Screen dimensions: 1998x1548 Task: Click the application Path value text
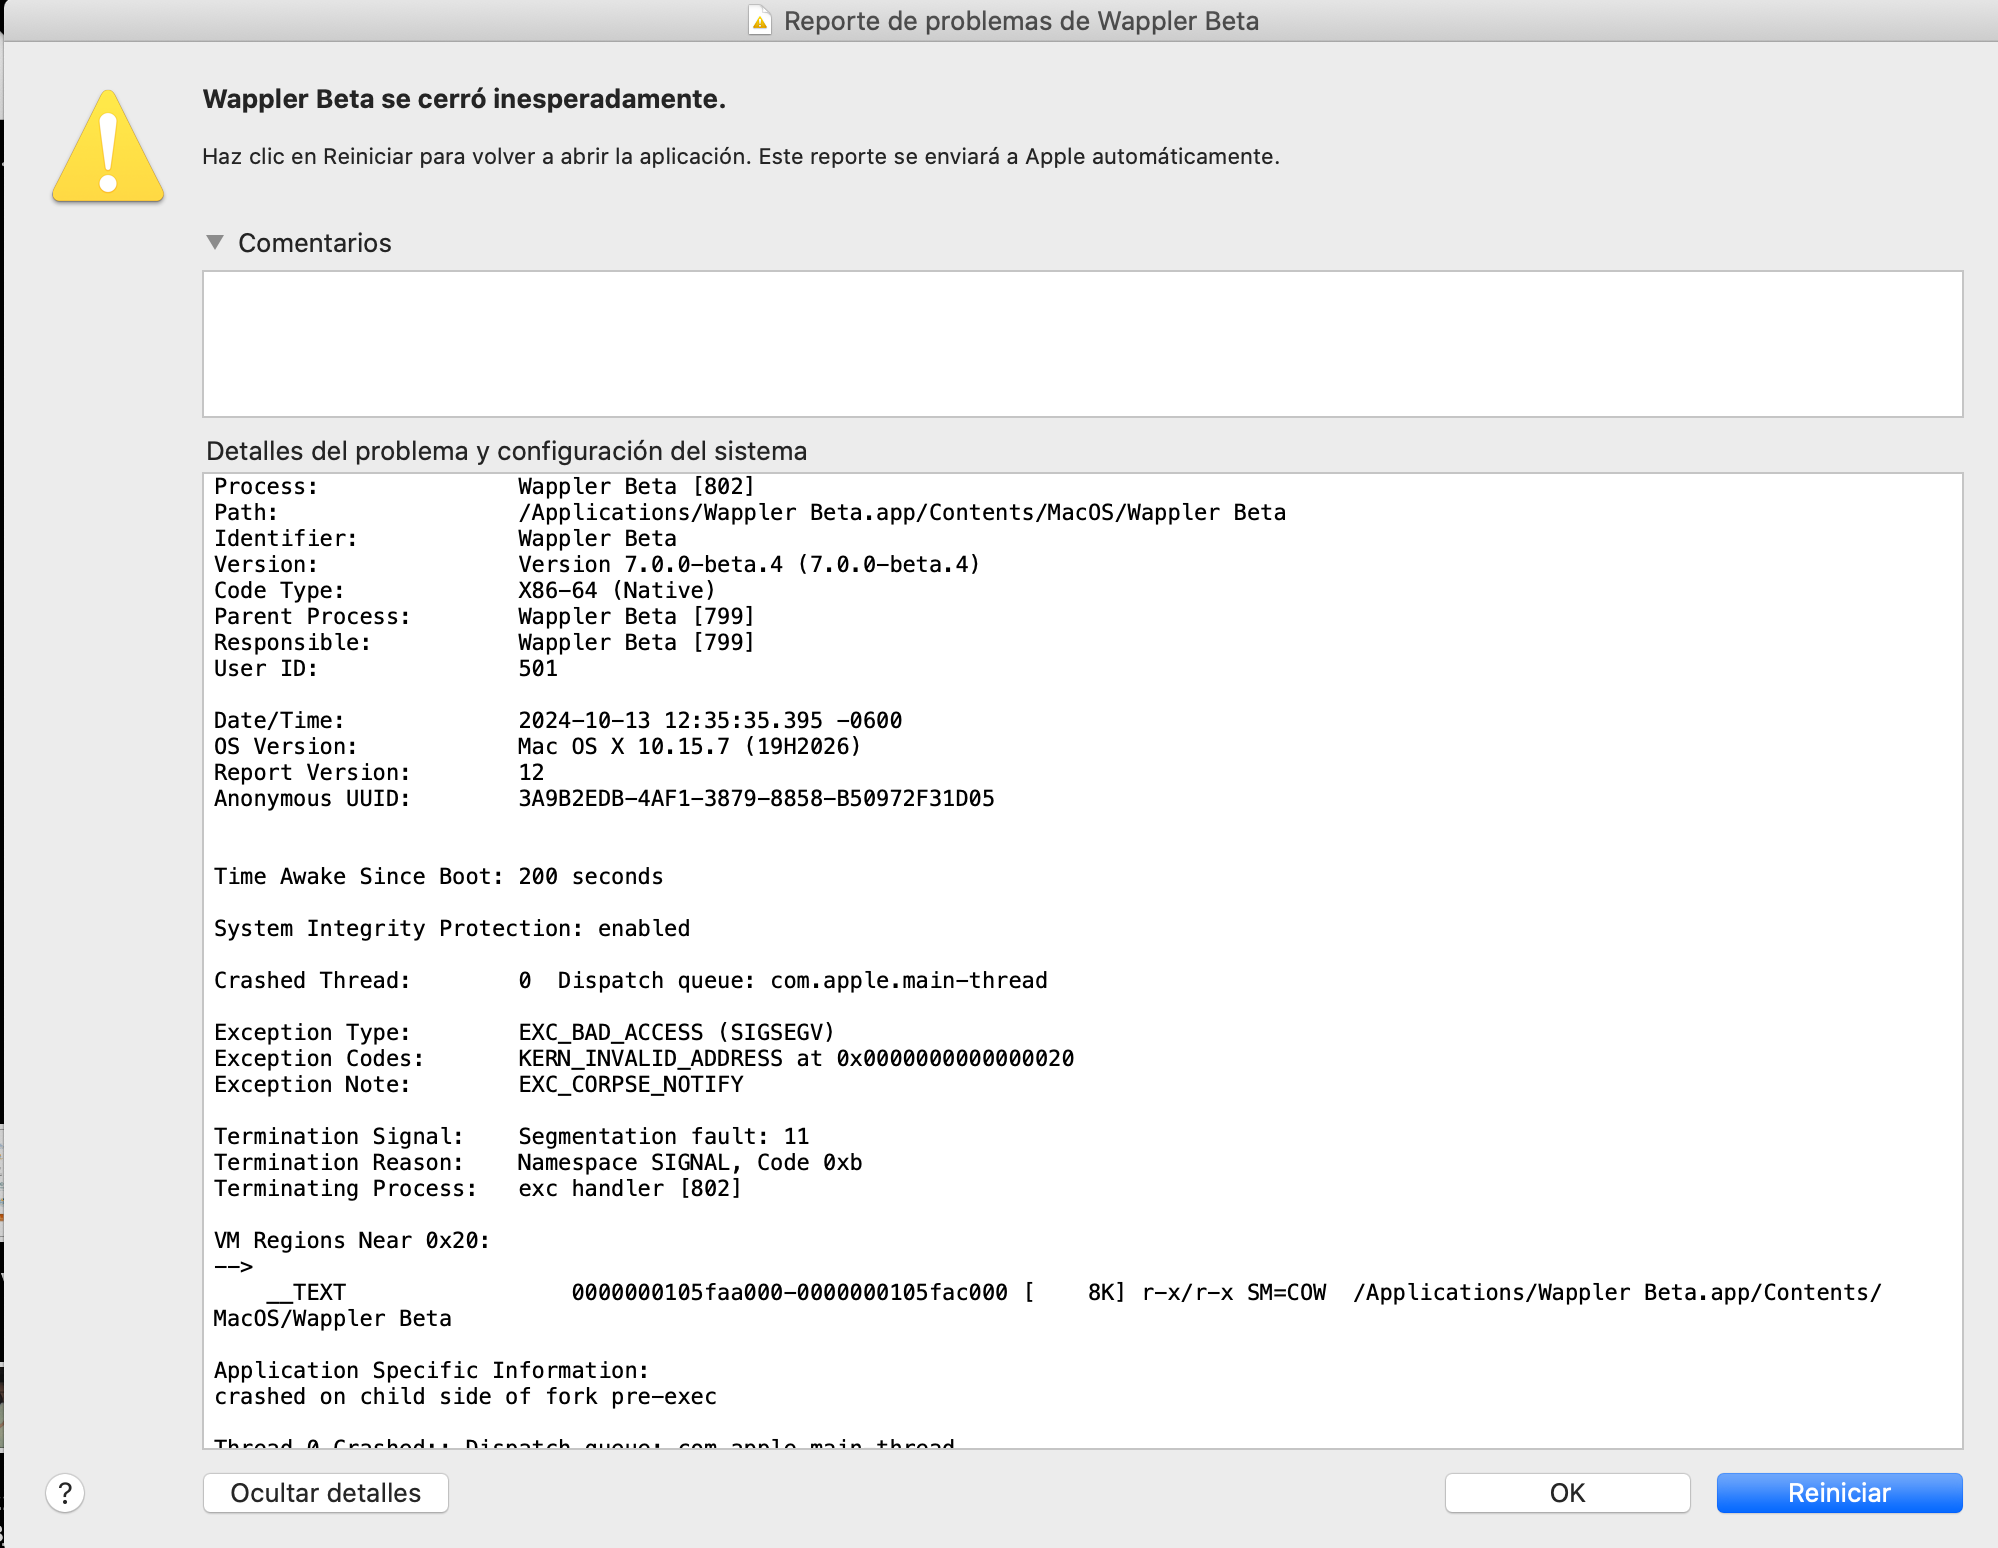901,512
